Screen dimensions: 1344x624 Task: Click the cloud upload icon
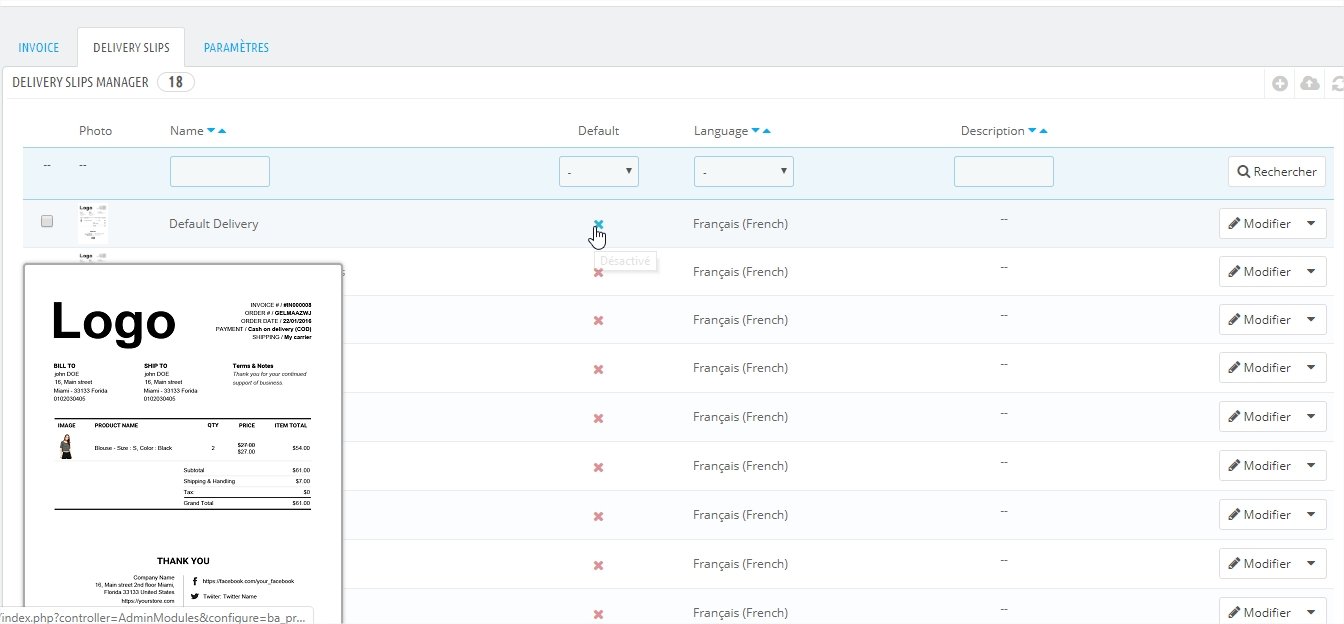tap(1310, 84)
